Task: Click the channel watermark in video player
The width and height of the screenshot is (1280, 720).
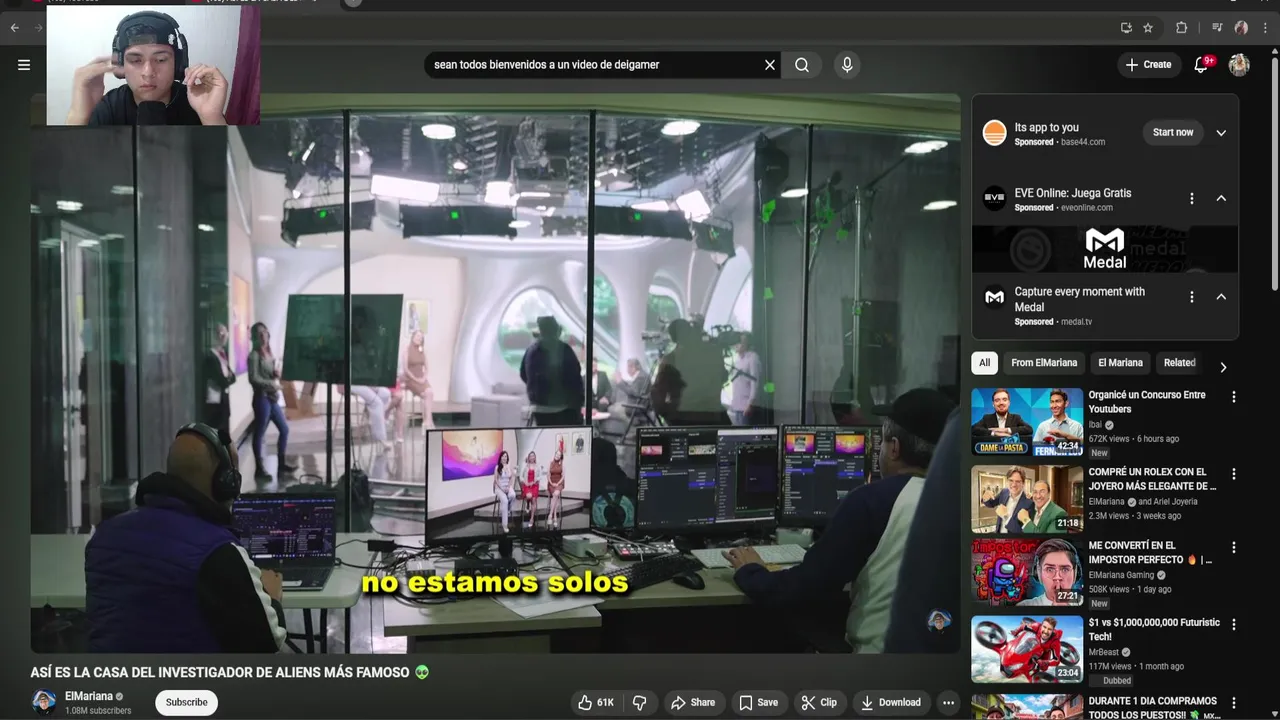Action: [x=938, y=622]
